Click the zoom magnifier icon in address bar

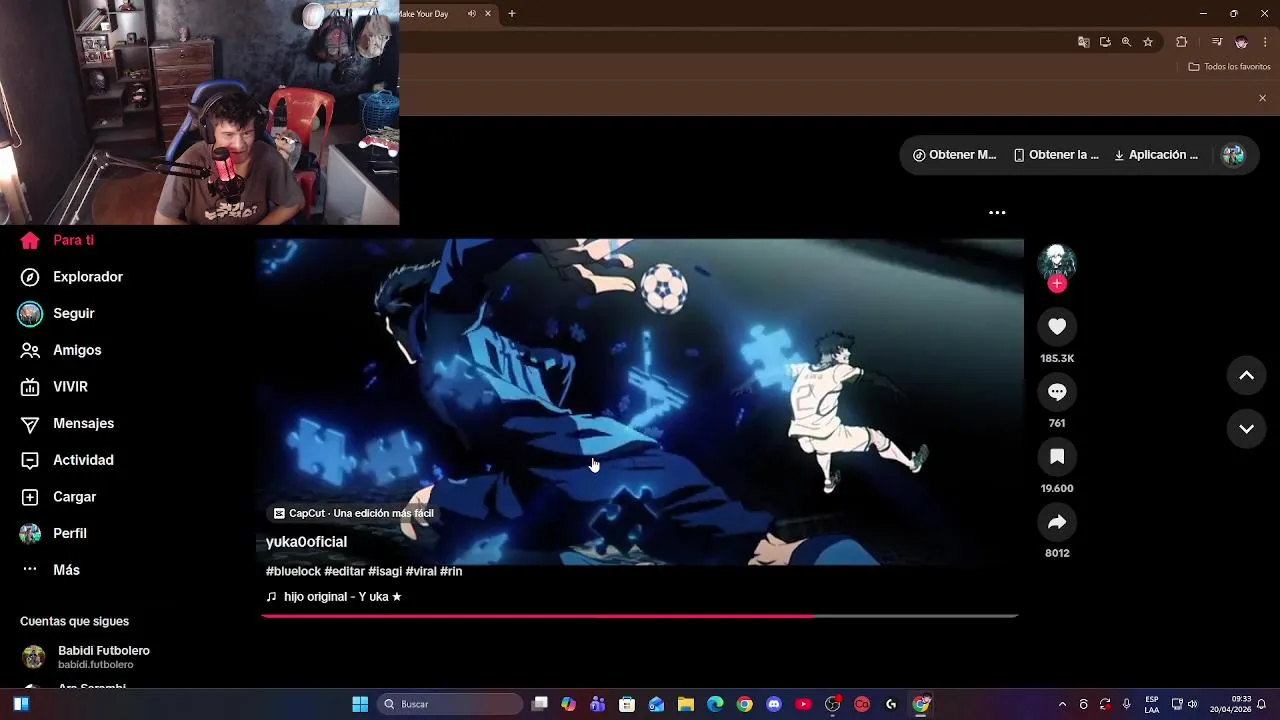1126,42
